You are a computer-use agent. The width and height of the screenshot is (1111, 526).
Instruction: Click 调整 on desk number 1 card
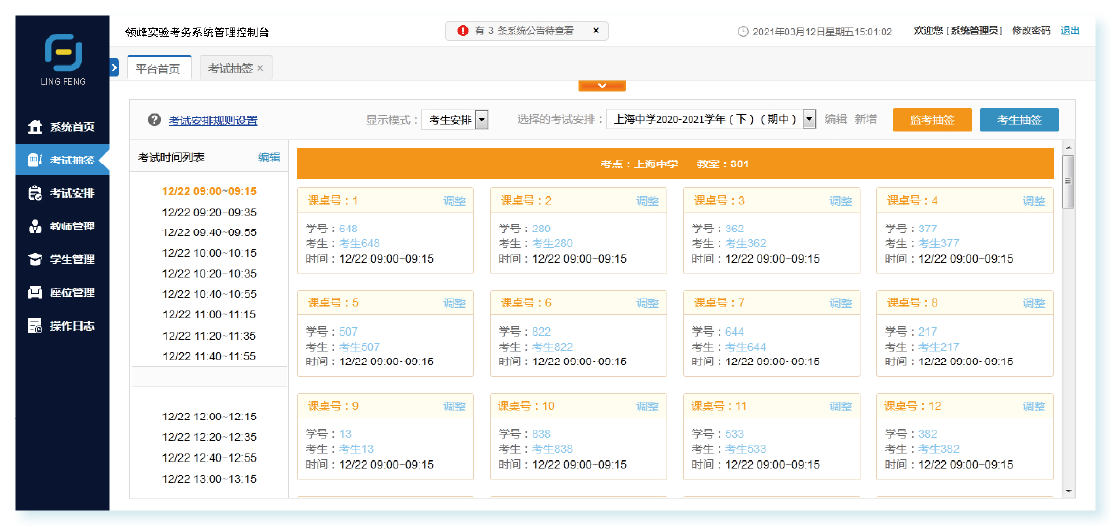point(454,201)
